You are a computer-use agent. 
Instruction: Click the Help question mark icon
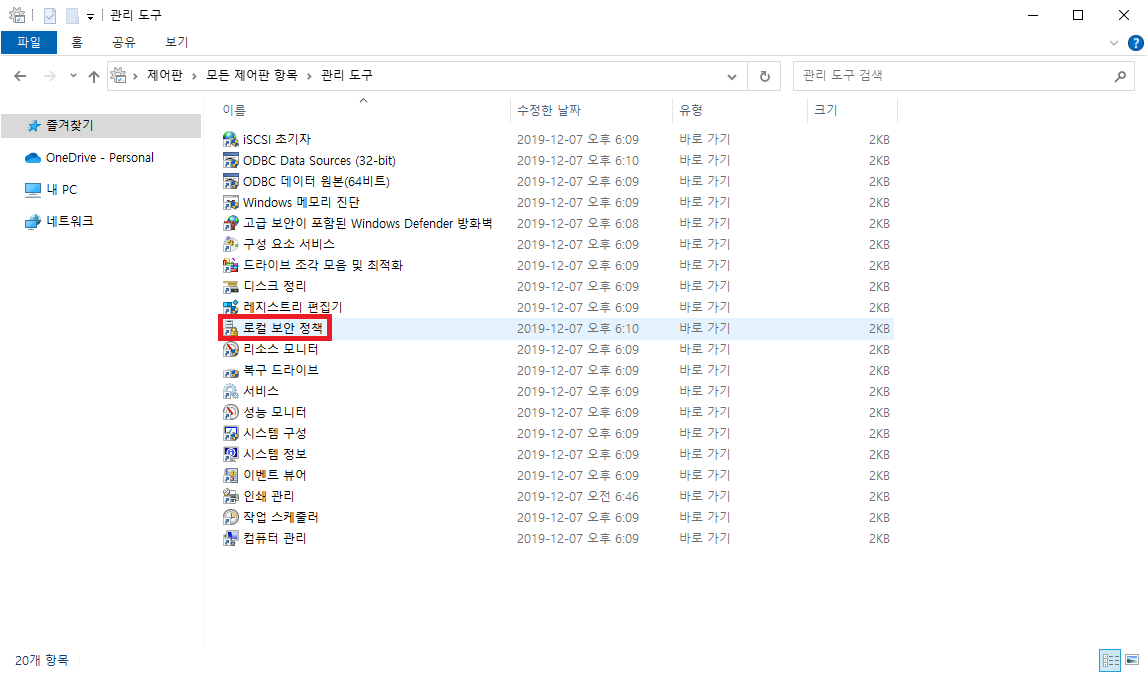tap(1136, 43)
